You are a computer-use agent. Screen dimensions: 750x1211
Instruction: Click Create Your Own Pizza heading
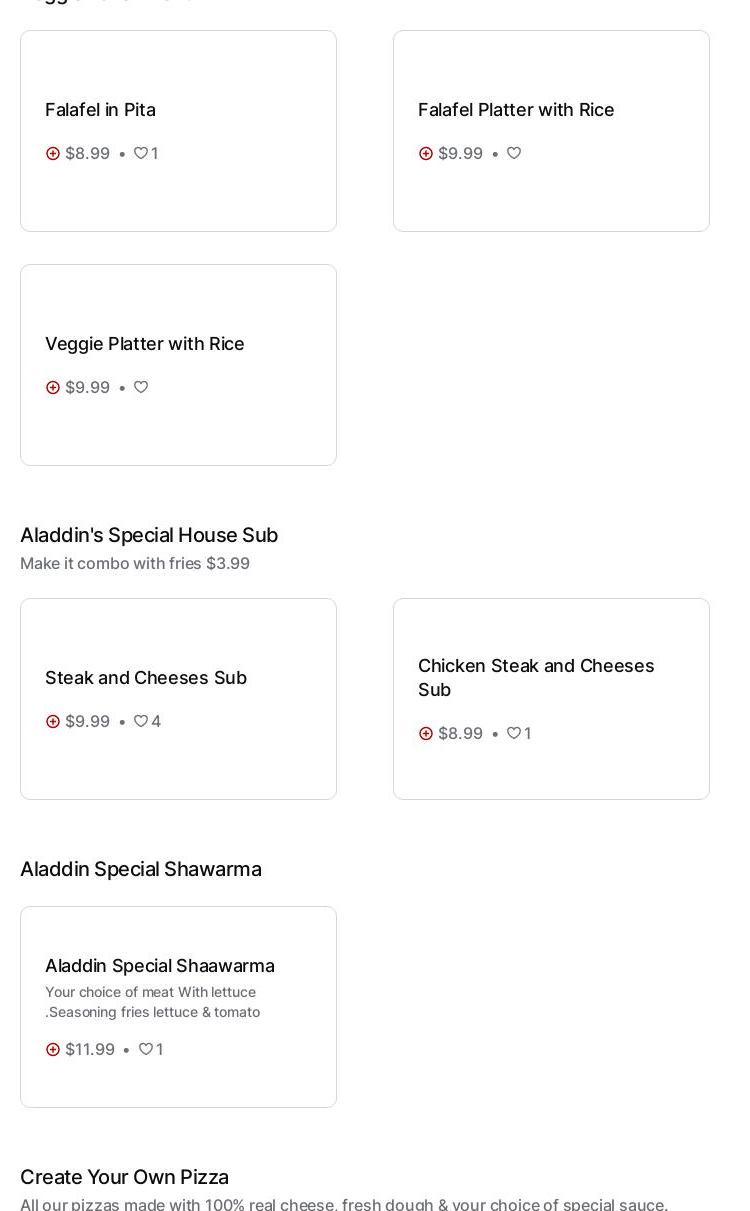coord(124,1177)
